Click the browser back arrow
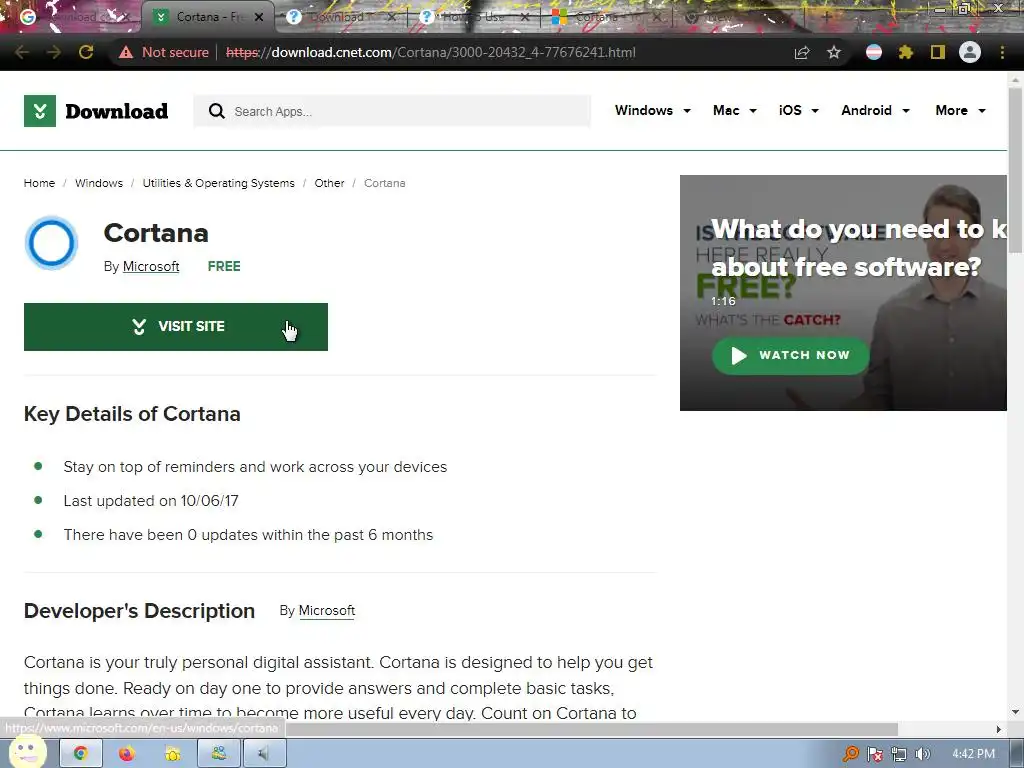 [x=22, y=52]
